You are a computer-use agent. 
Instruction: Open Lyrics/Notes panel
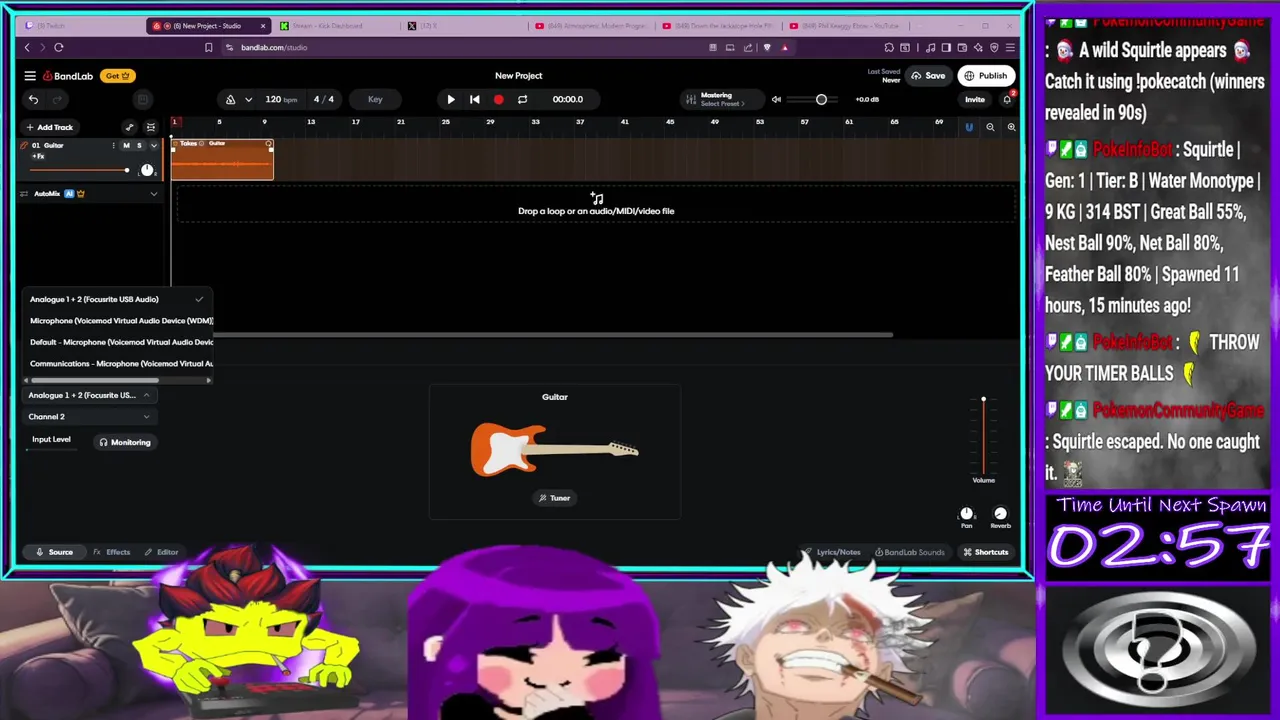(832, 552)
